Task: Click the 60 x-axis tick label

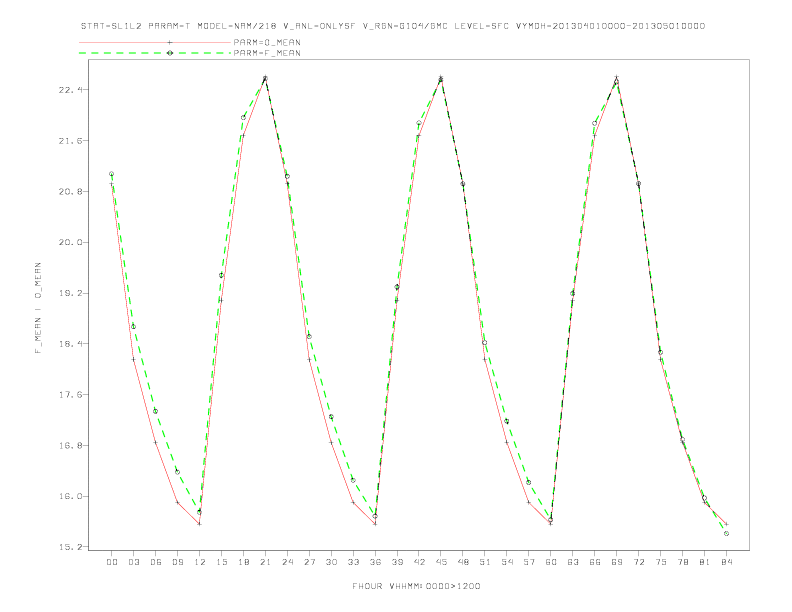Action: (x=551, y=562)
